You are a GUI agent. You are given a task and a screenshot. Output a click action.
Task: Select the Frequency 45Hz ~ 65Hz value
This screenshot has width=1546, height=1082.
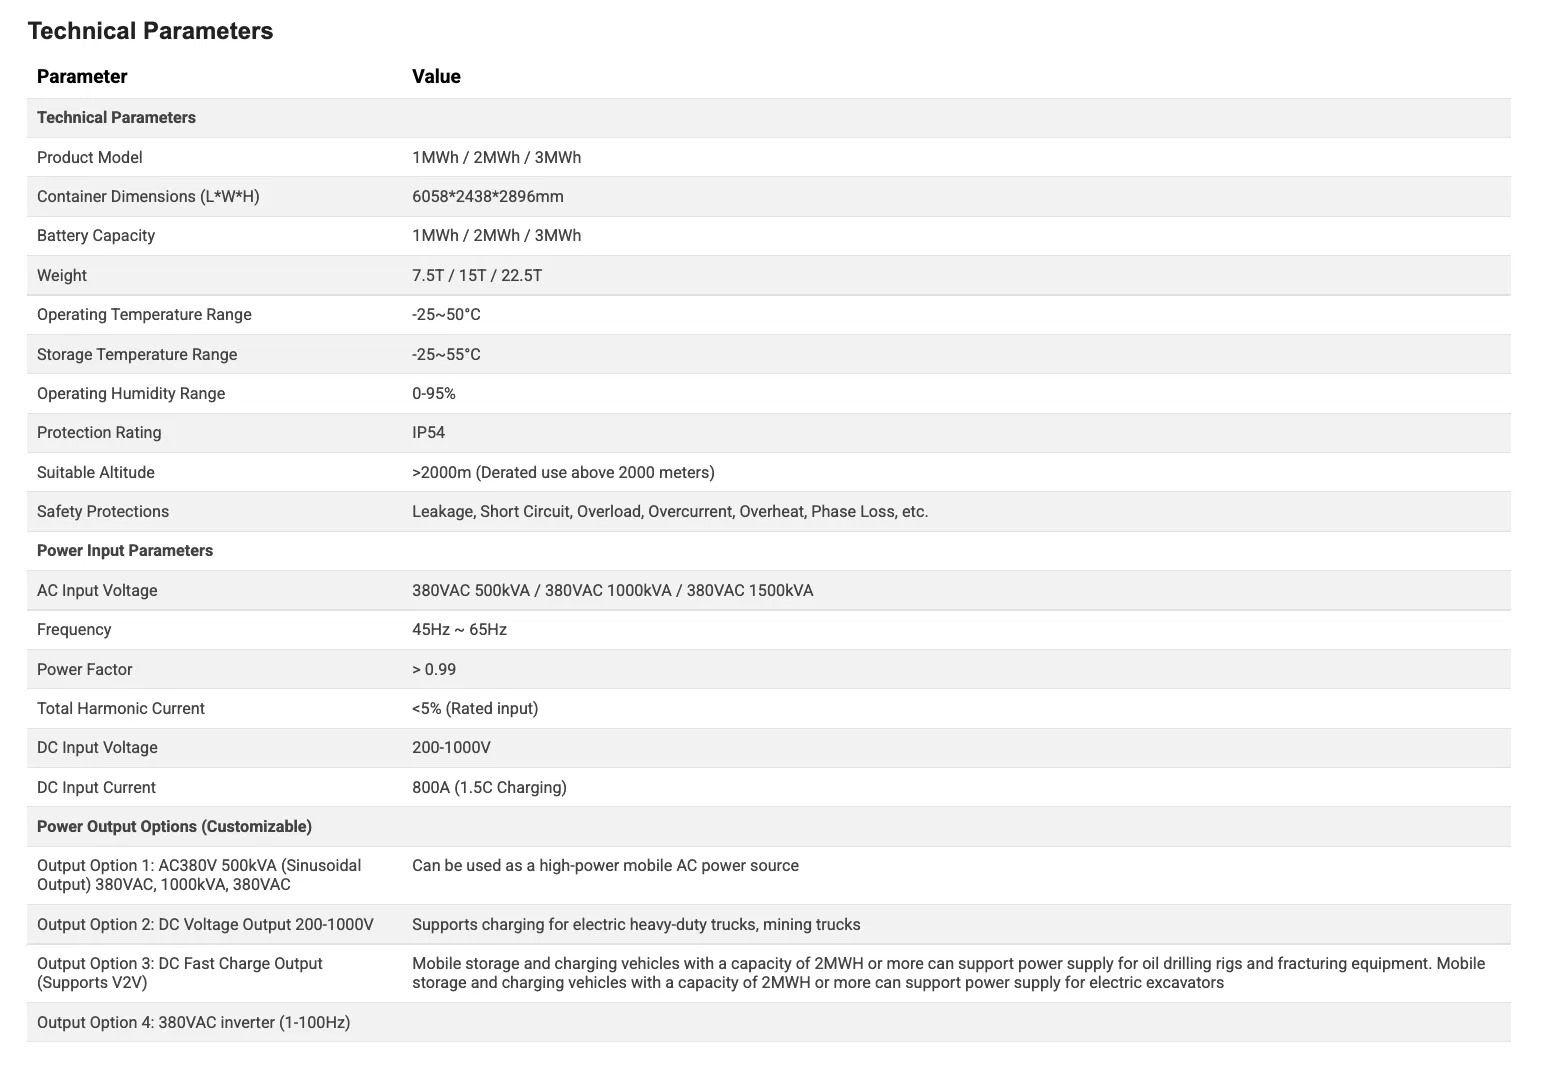[459, 630]
